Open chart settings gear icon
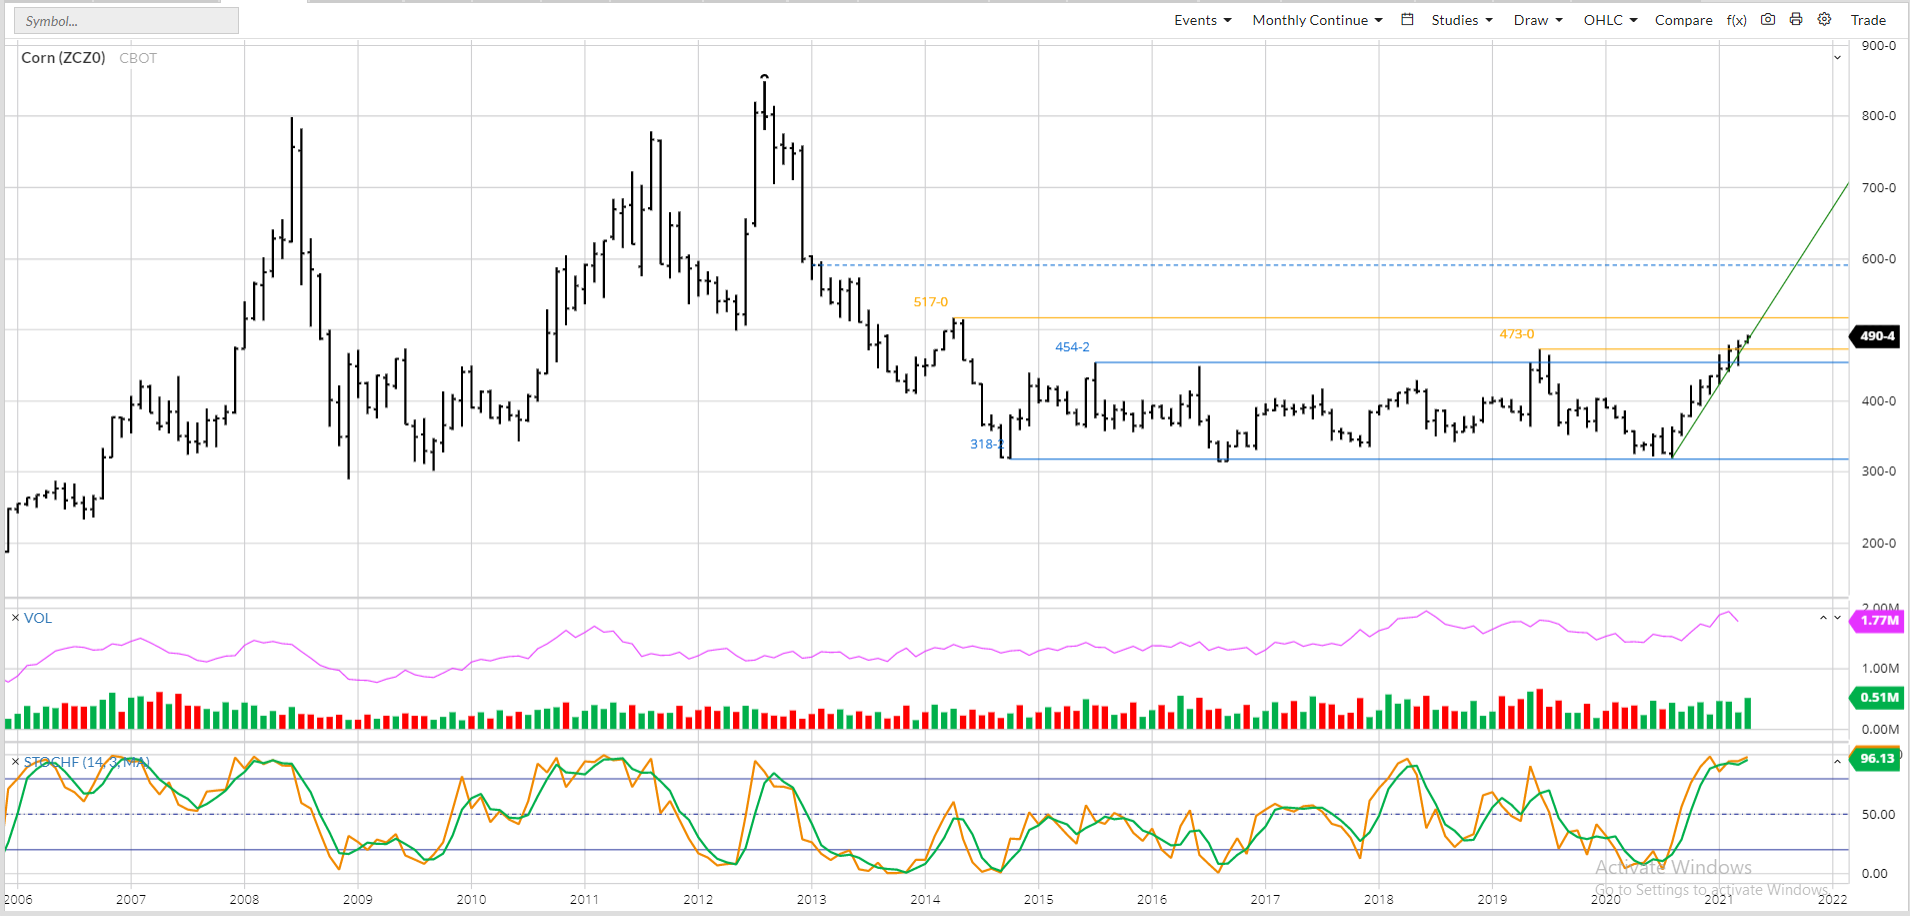 click(x=1824, y=20)
